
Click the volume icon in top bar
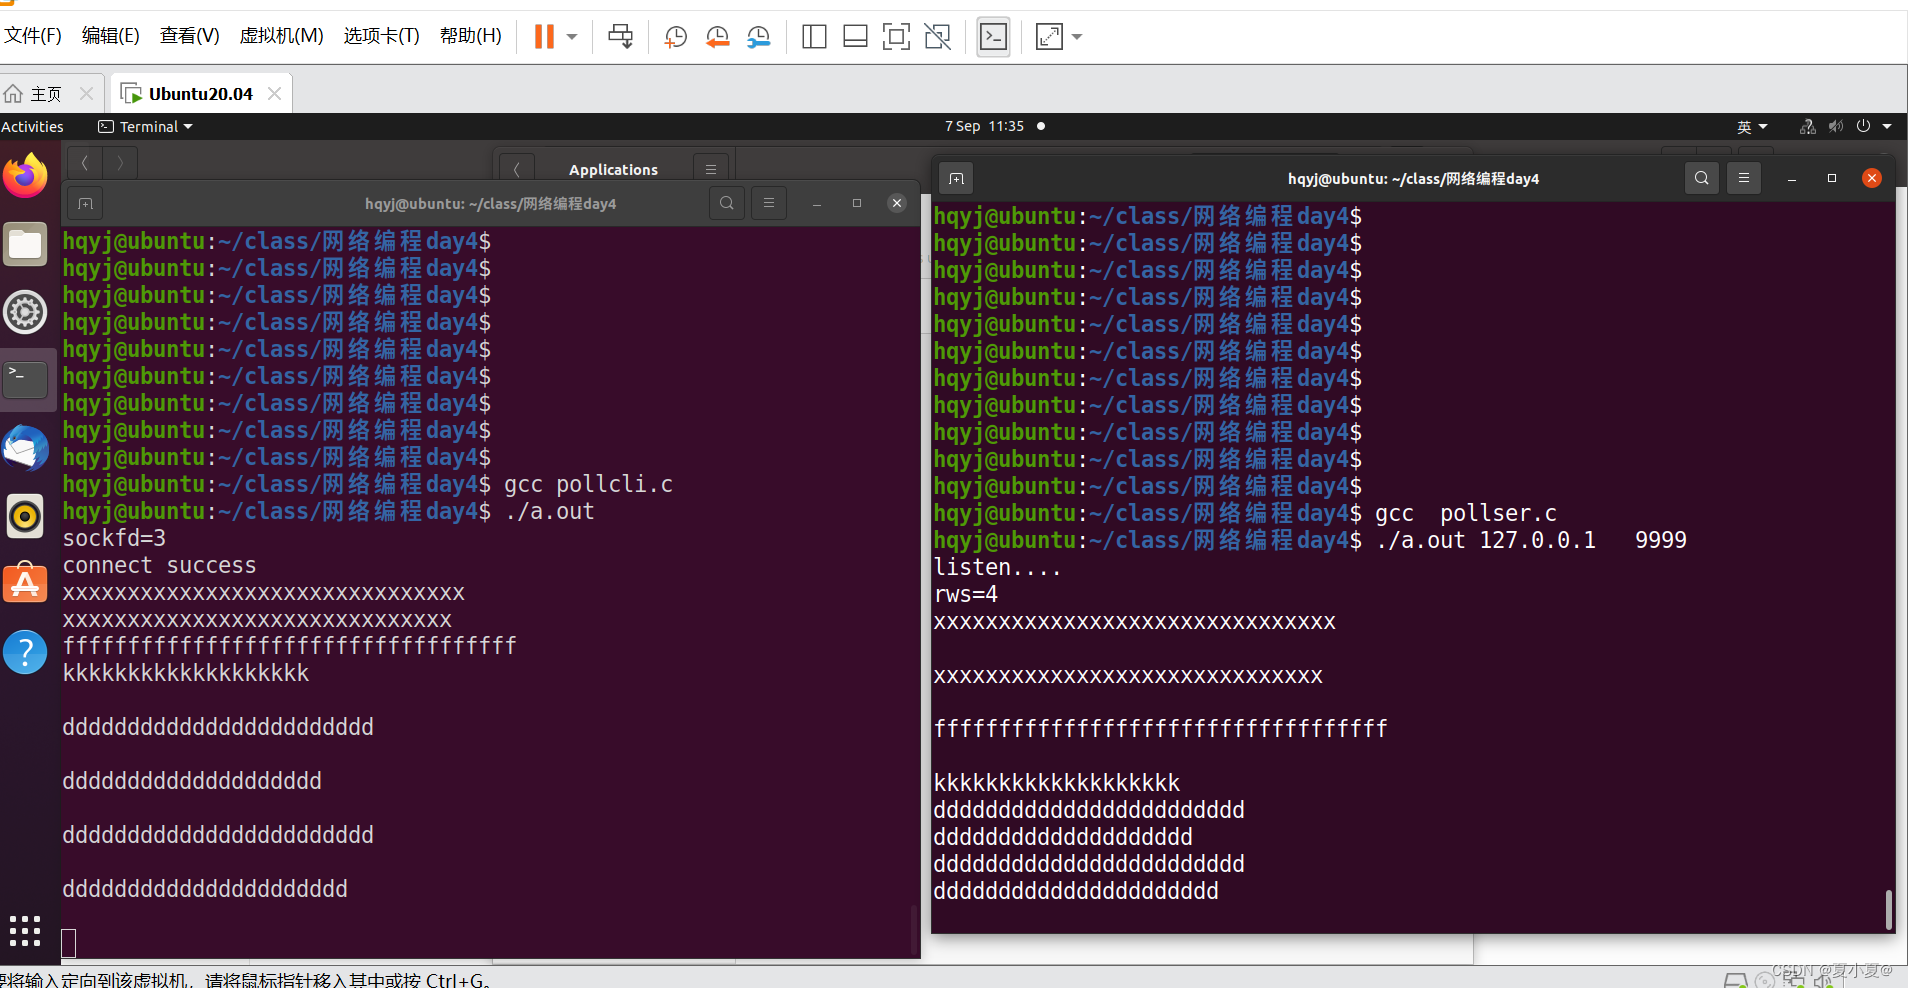[x=1835, y=127]
